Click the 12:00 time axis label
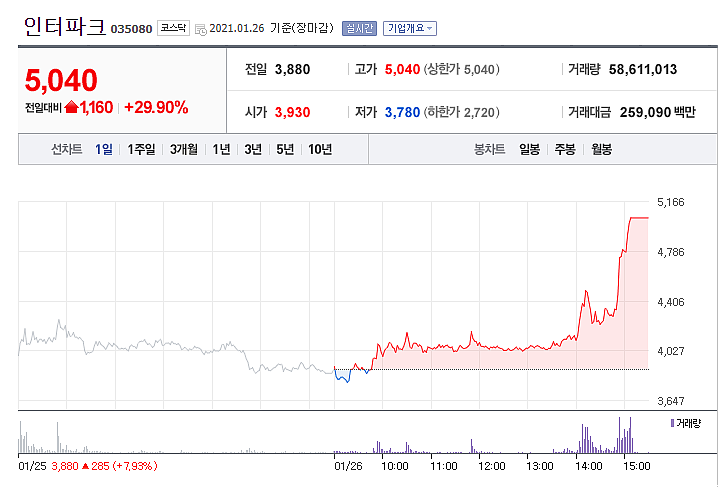This screenshot has width=718, height=487. (492, 466)
